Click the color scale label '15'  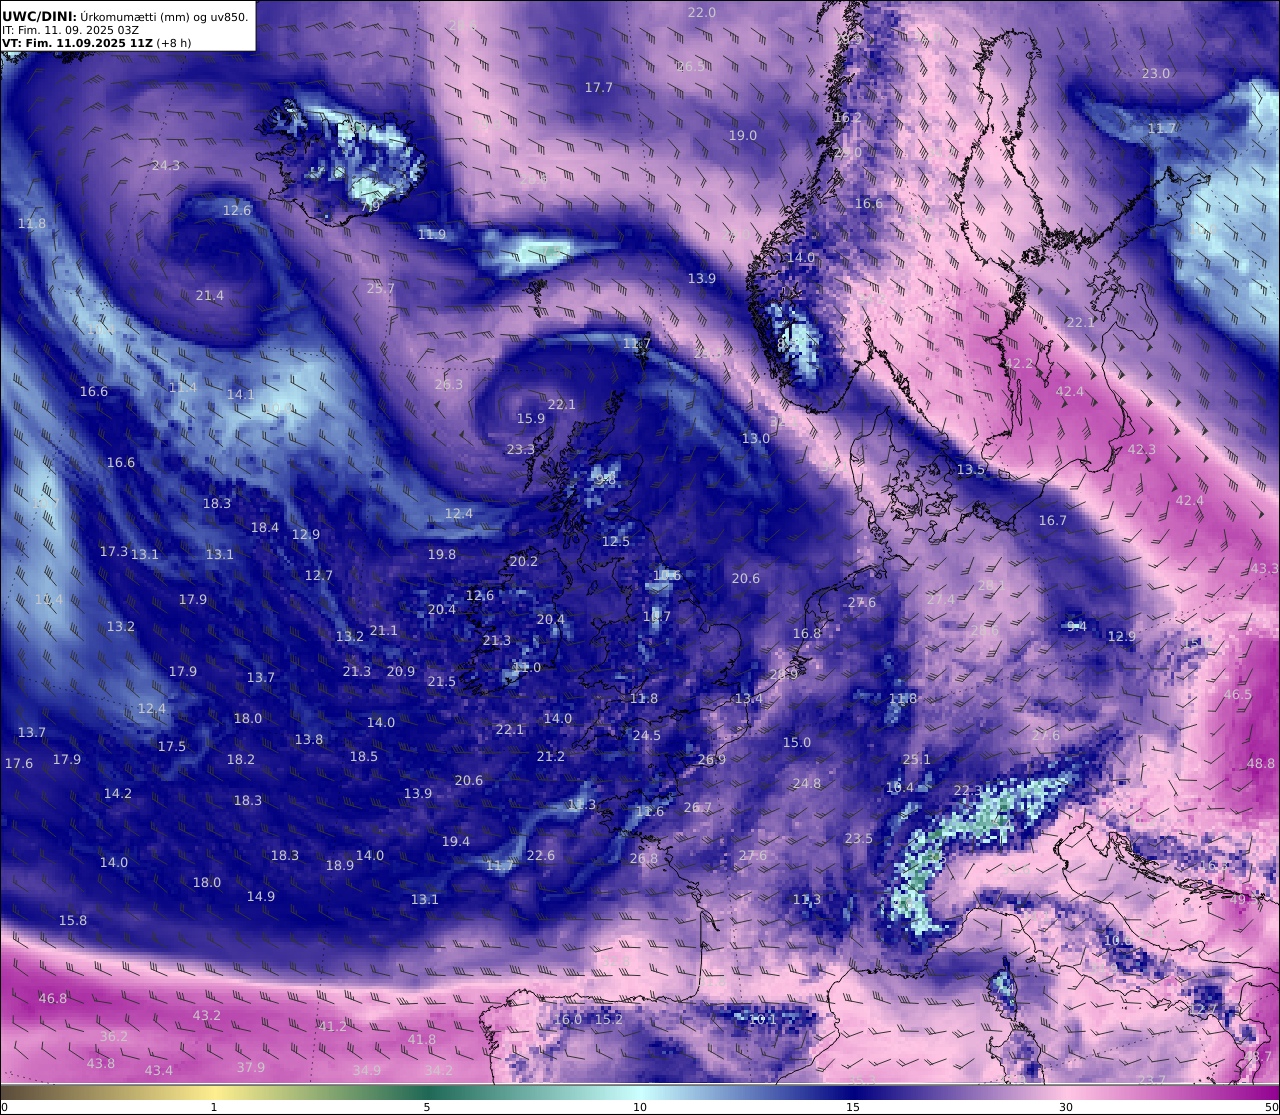coord(853,1107)
